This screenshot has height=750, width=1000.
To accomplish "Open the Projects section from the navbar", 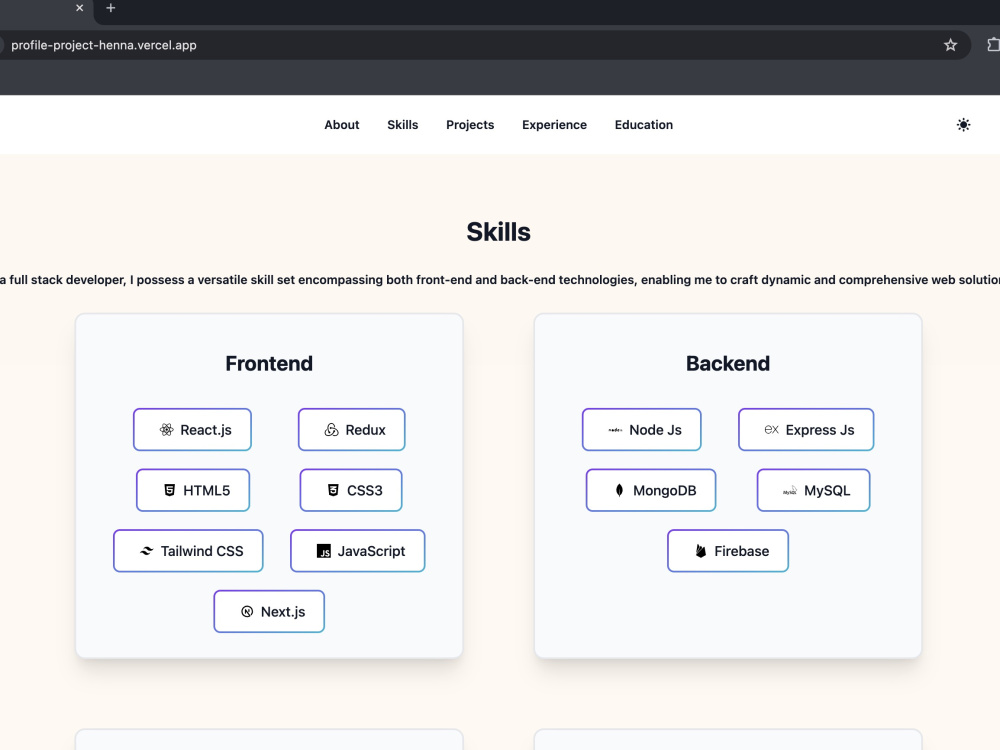I will [x=470, y=125].
